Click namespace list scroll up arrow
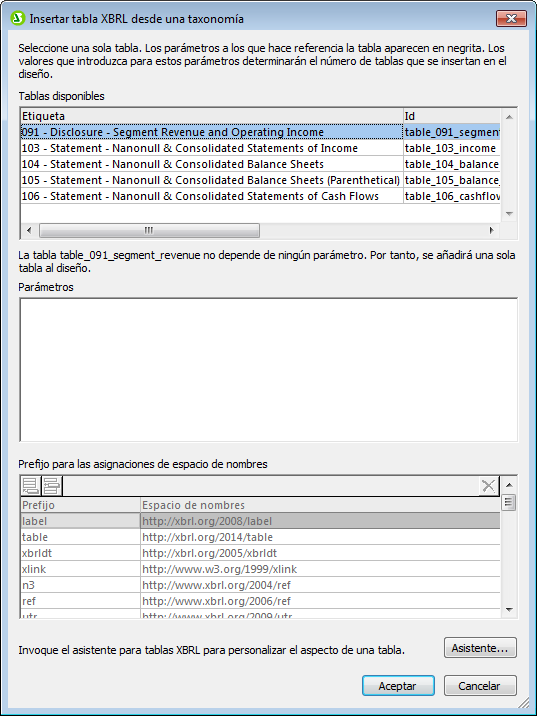Image resolution: width=537 pixels, height=716 pixels. 509,485
